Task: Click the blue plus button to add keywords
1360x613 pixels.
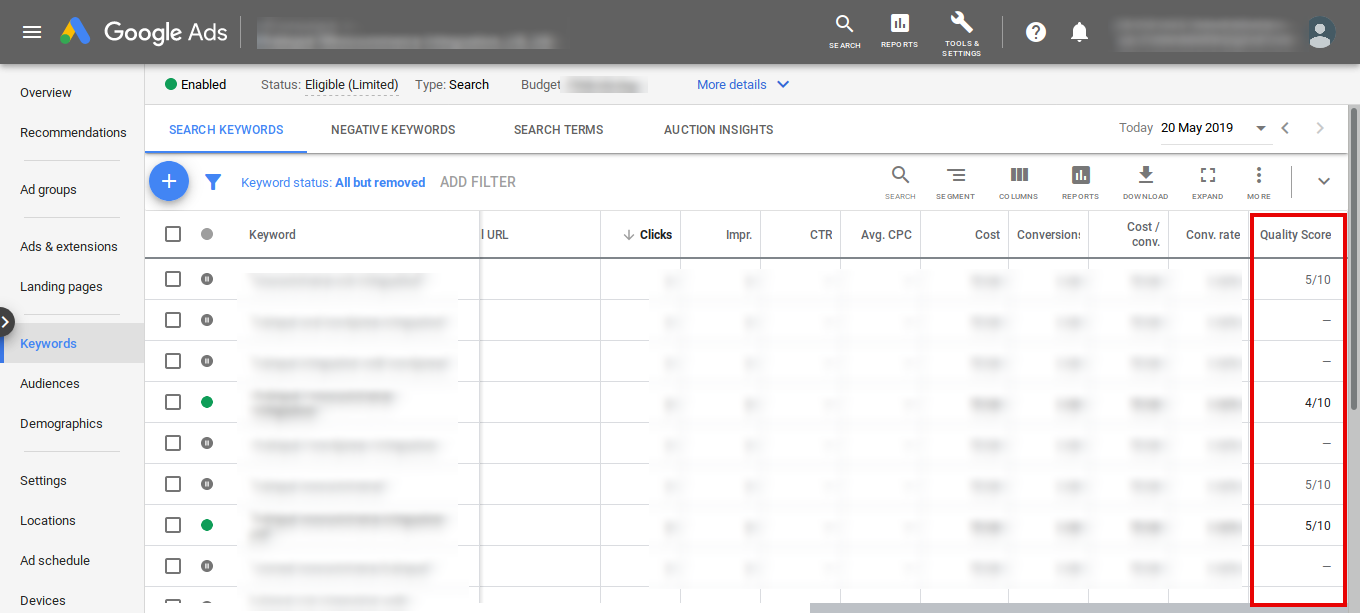Action: coord(169,181)
